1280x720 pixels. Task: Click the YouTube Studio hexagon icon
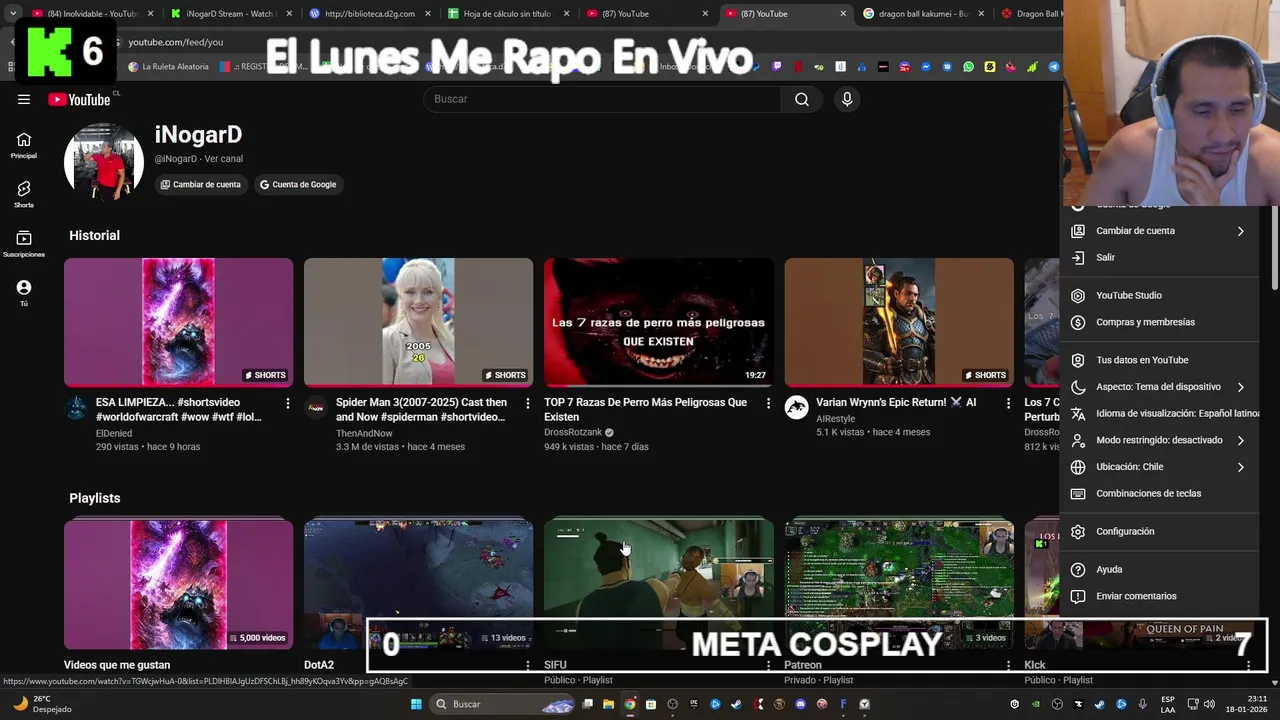click(1078, 296)
